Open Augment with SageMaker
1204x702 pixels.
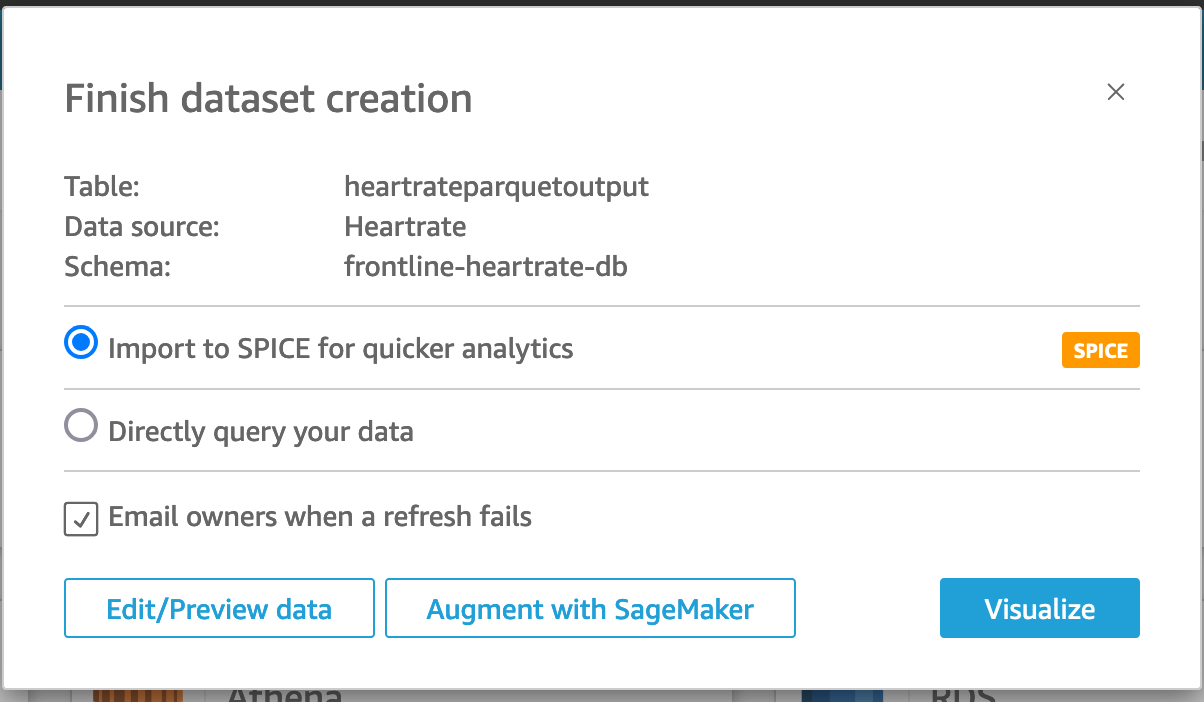click(590, 608)
